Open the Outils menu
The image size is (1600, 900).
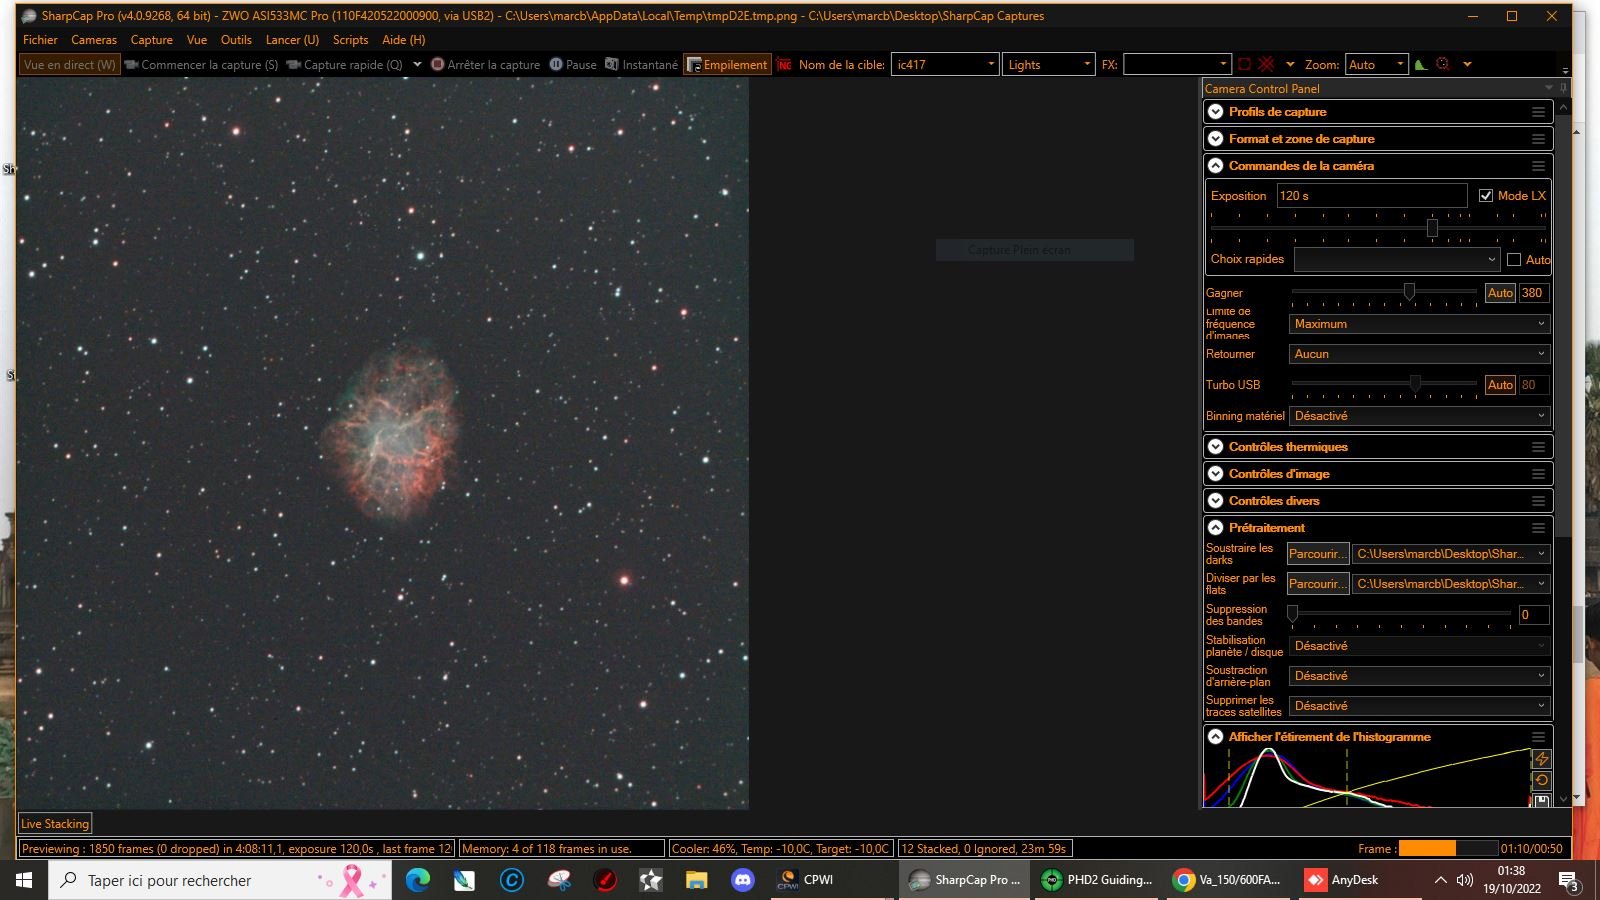pyautogui.click(x=236, y=40)
